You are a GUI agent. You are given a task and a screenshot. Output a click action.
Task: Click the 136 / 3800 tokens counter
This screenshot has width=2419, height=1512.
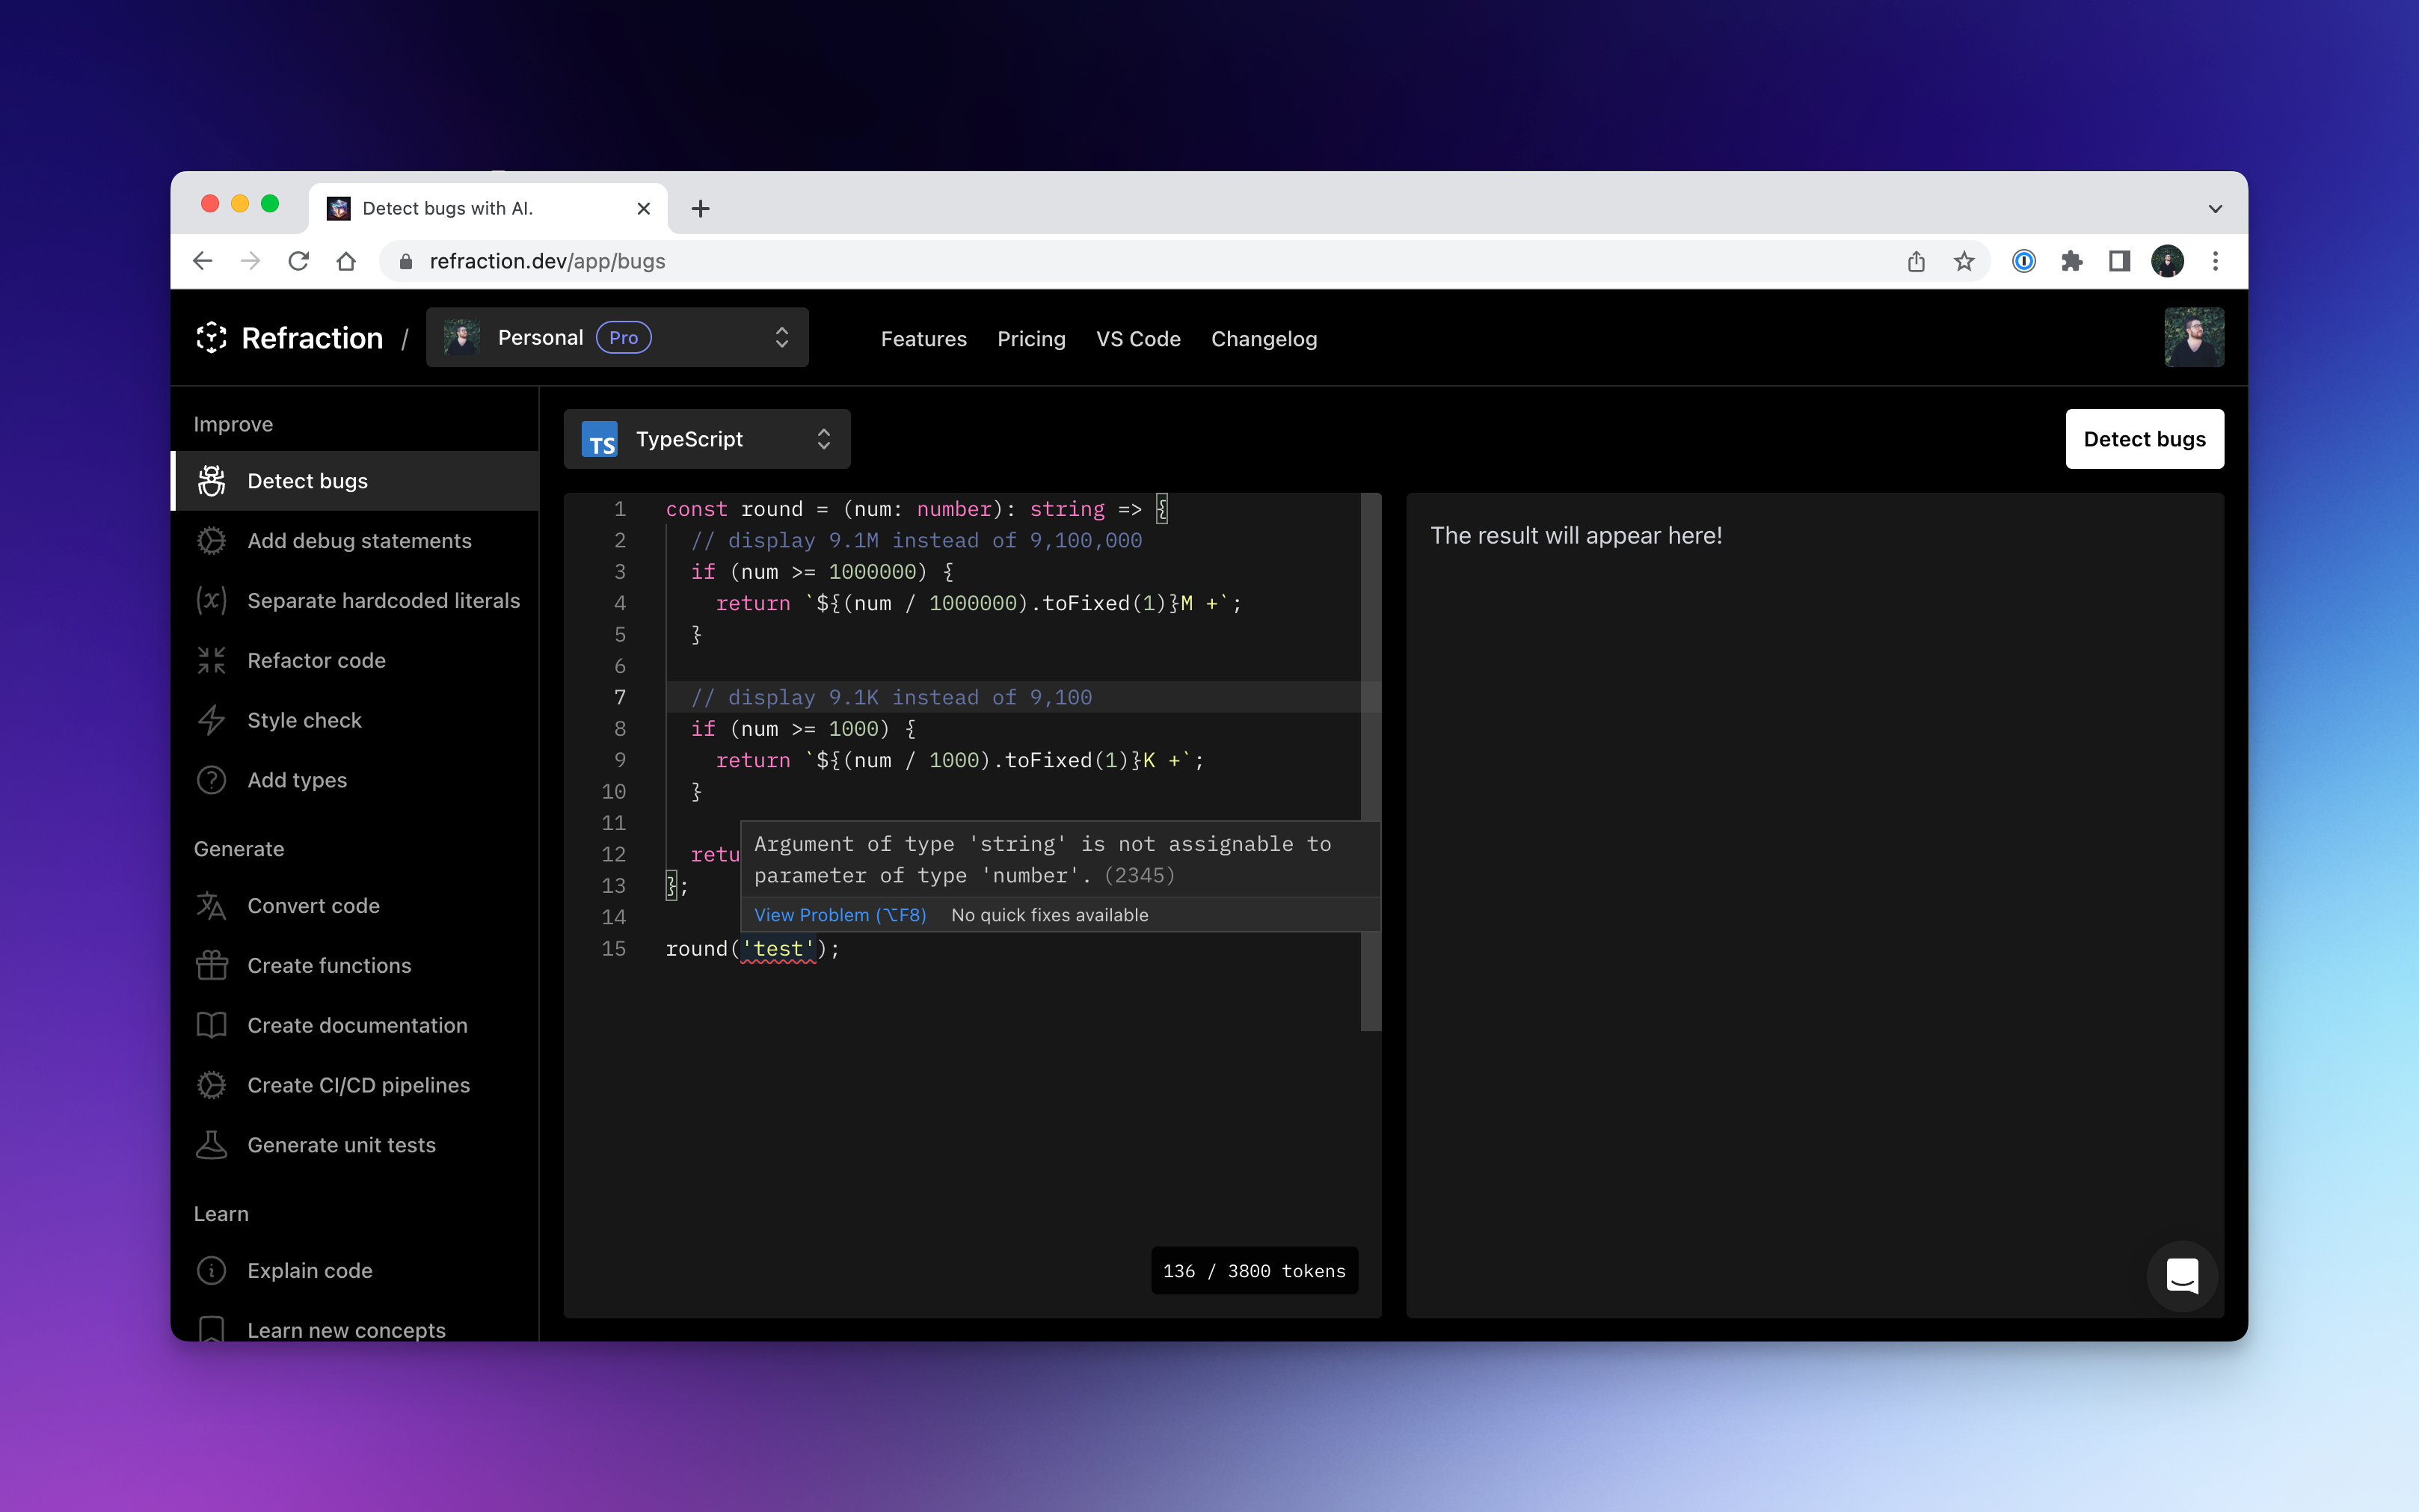click(x=1253, y=1270)
